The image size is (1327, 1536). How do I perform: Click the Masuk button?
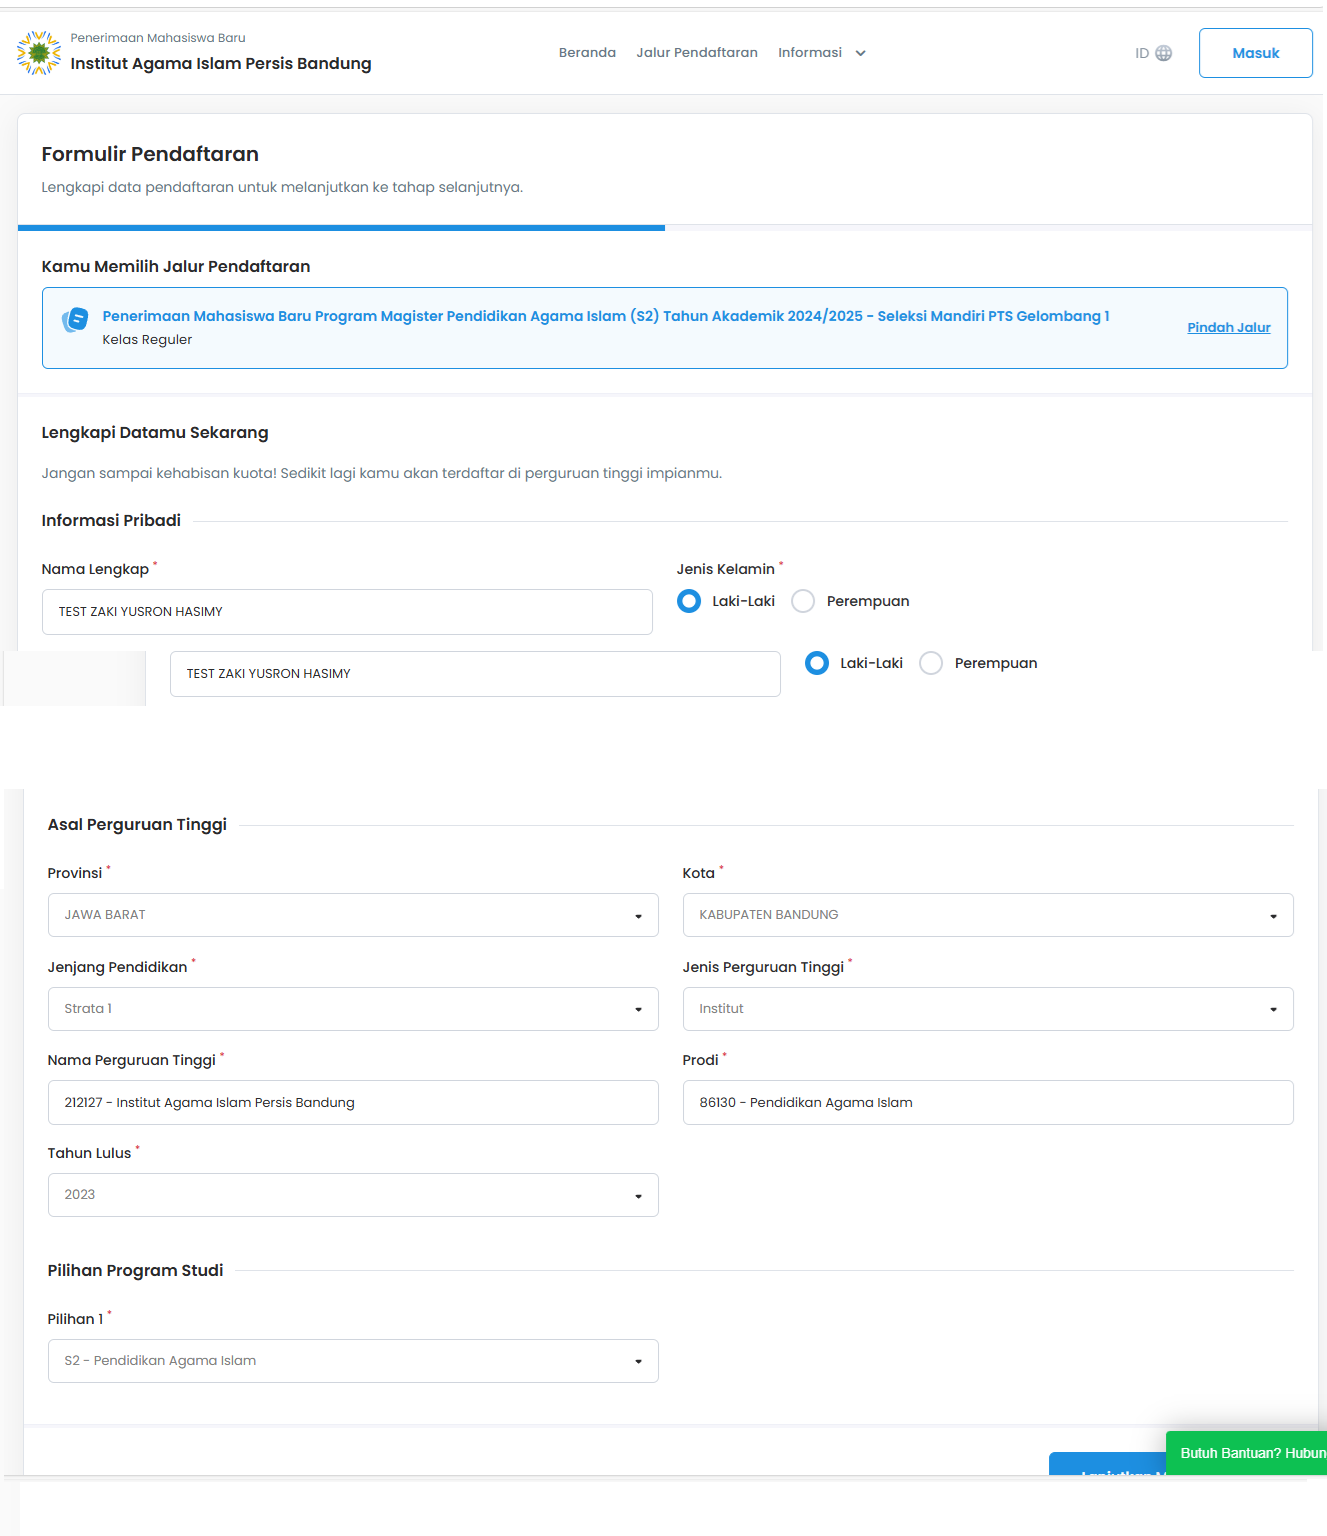tap(1255, 53)
